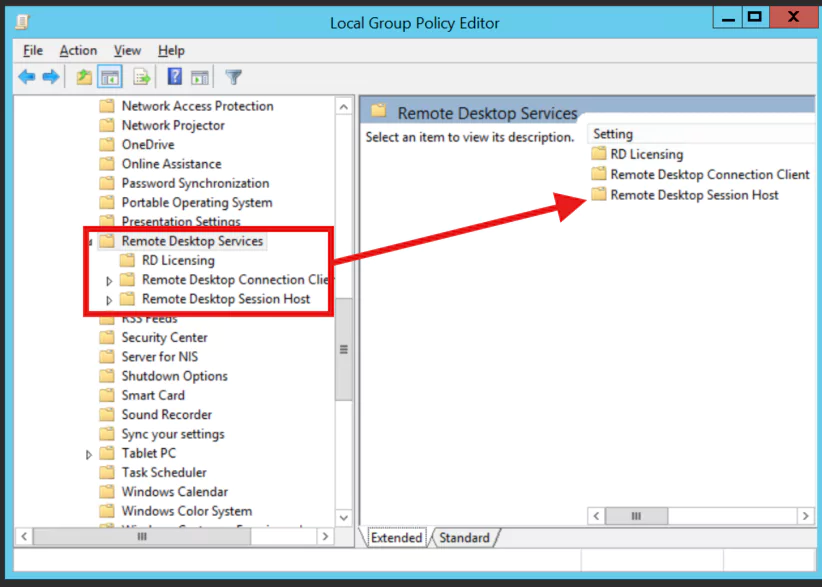
Task: Select Server for NIS in the tree
Action: [160, 357]
